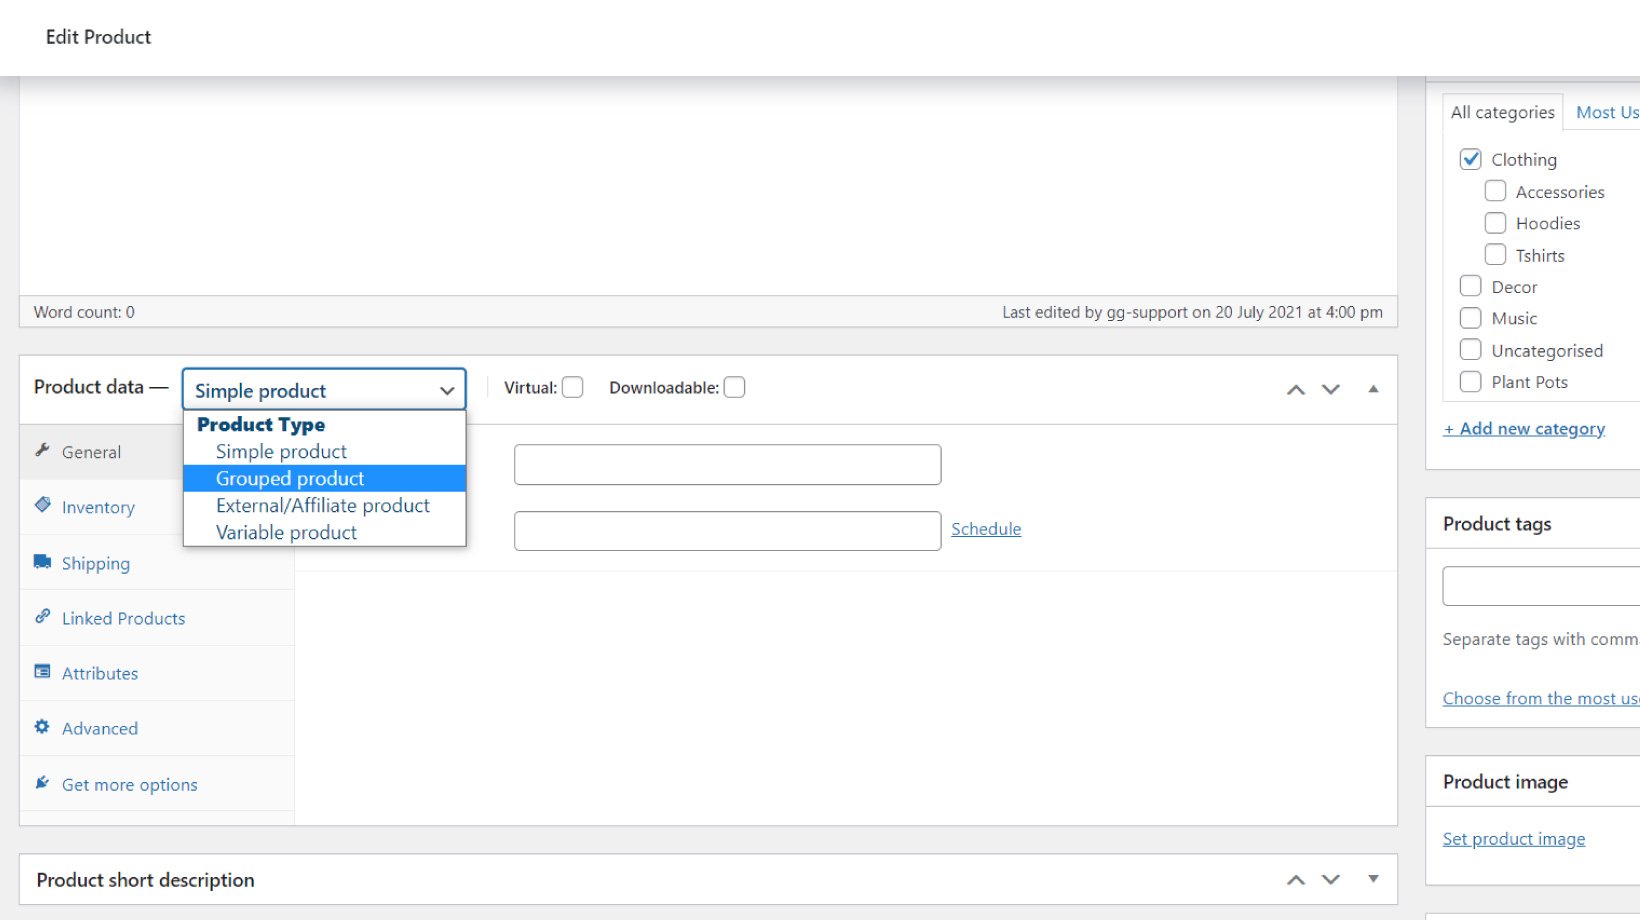1640x920 pixels.
Task: Select the General tab wrench icon
Action: click(x=42, y=451)
